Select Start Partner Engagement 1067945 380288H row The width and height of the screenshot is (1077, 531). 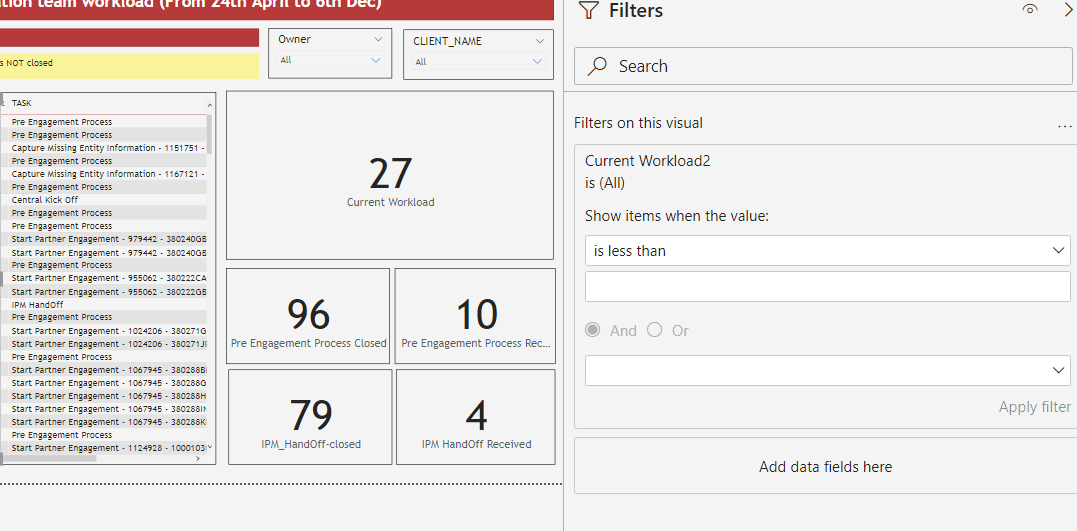click(104, 396)
